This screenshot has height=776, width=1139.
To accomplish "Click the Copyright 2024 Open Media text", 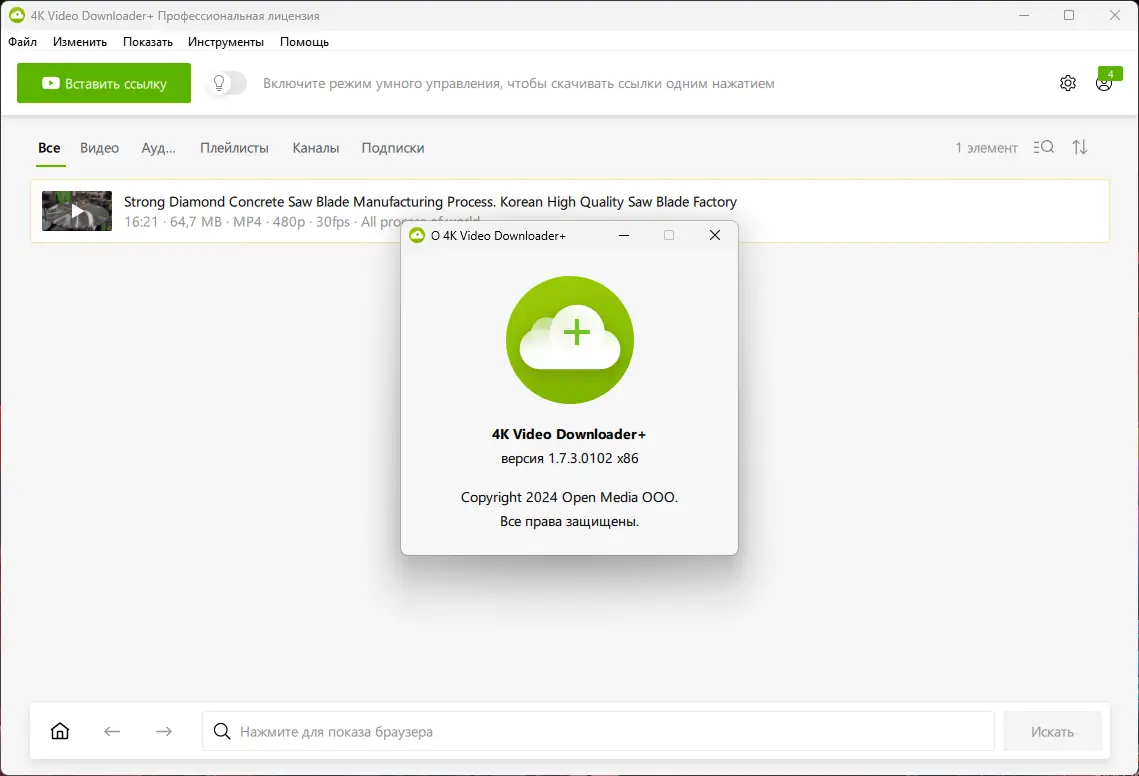I will pos(570,497).
